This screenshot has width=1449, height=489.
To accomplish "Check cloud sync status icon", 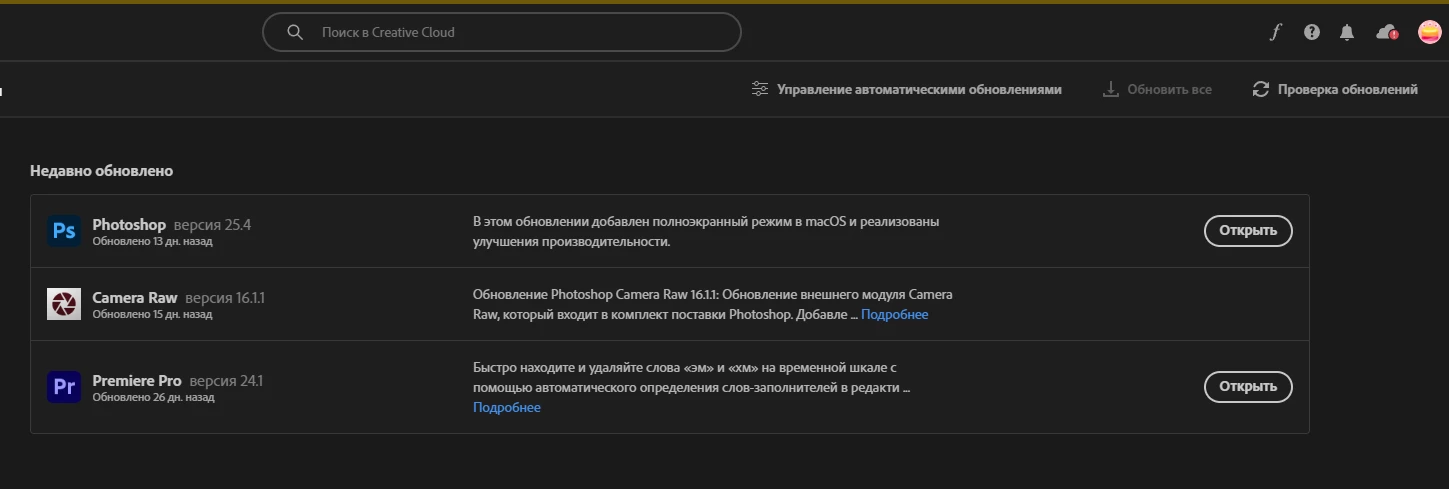I will click(x=1386, y=32).
